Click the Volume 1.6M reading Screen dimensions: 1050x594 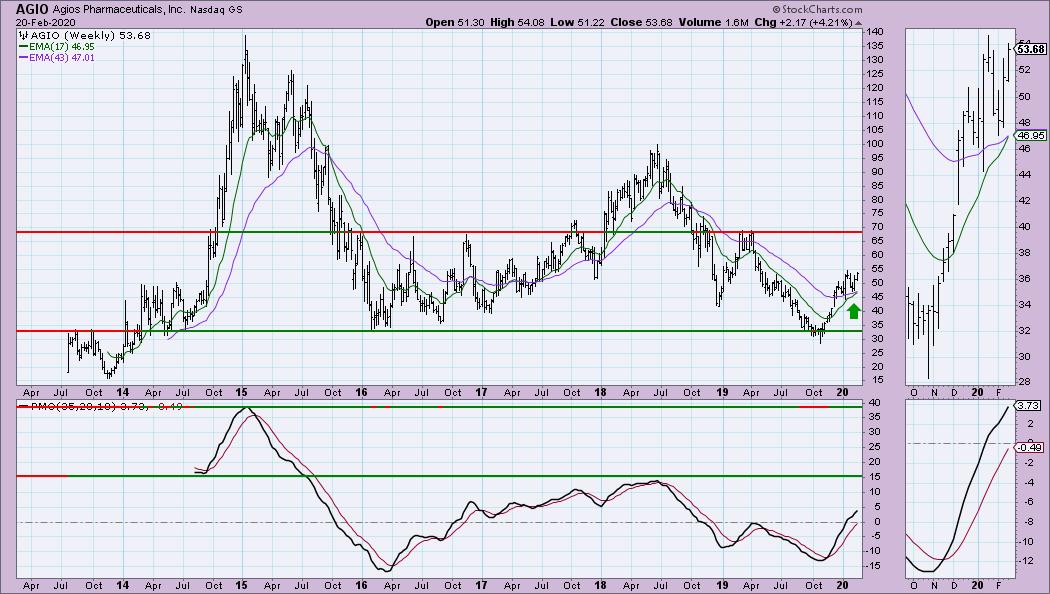pyautogui.click(x=713, y=22)
